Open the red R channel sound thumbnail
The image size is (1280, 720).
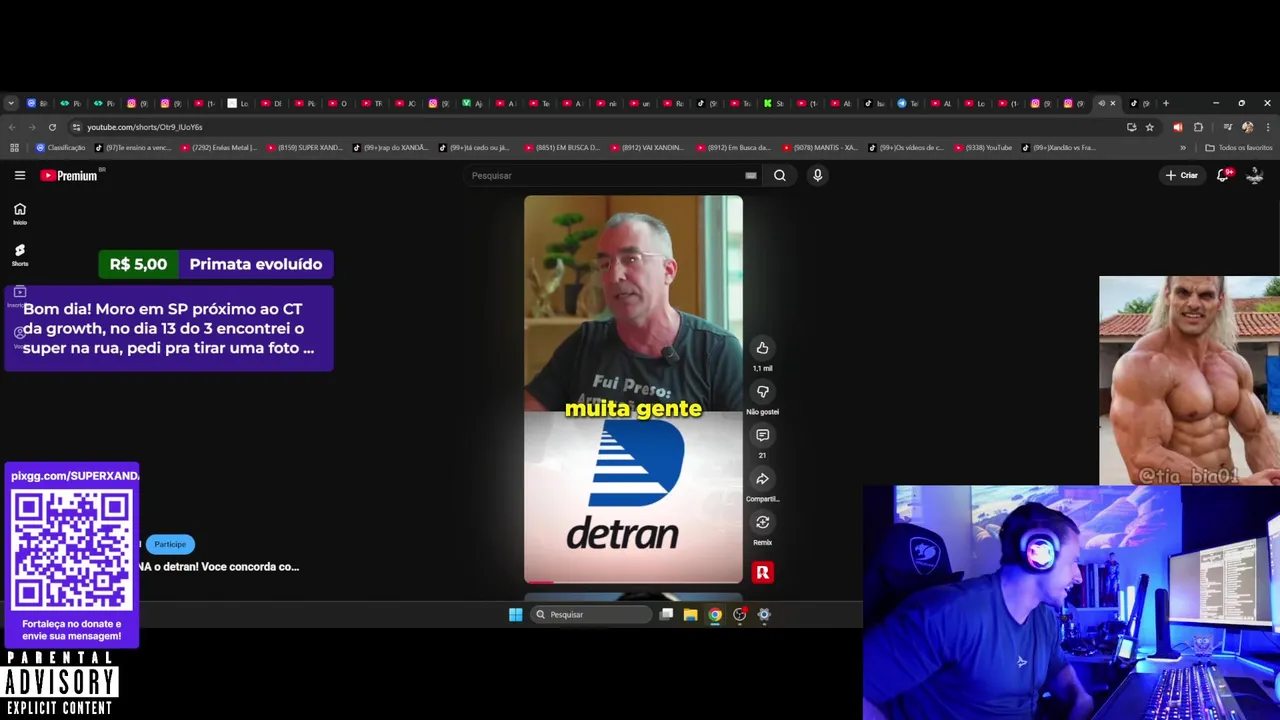[x=762, y=572]
